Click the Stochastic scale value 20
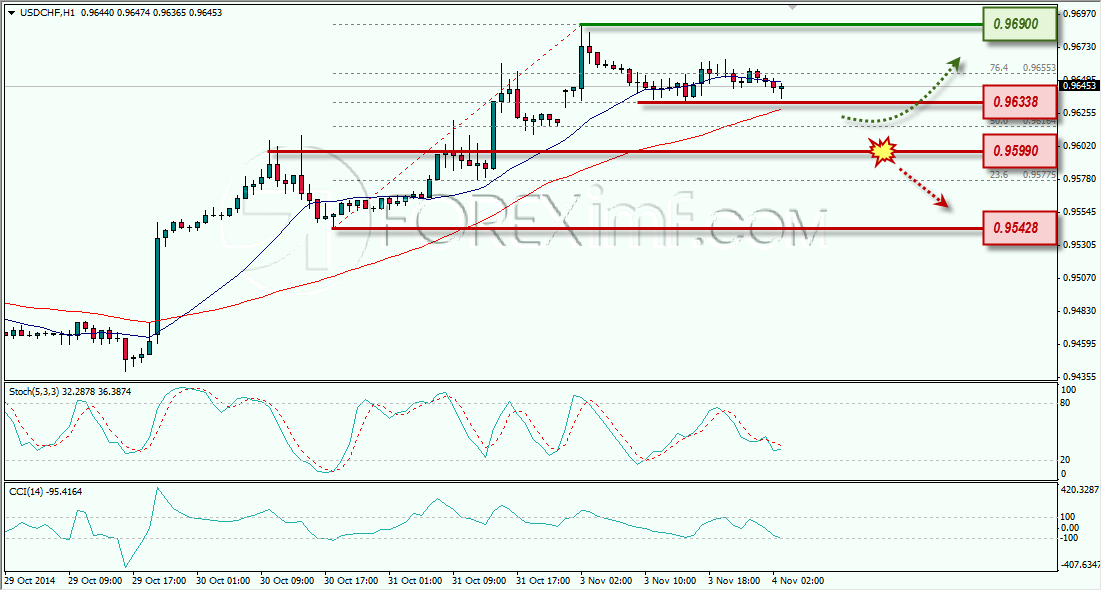The height and width of the screenshot is (591, 1102). (x=1065, y=460)
